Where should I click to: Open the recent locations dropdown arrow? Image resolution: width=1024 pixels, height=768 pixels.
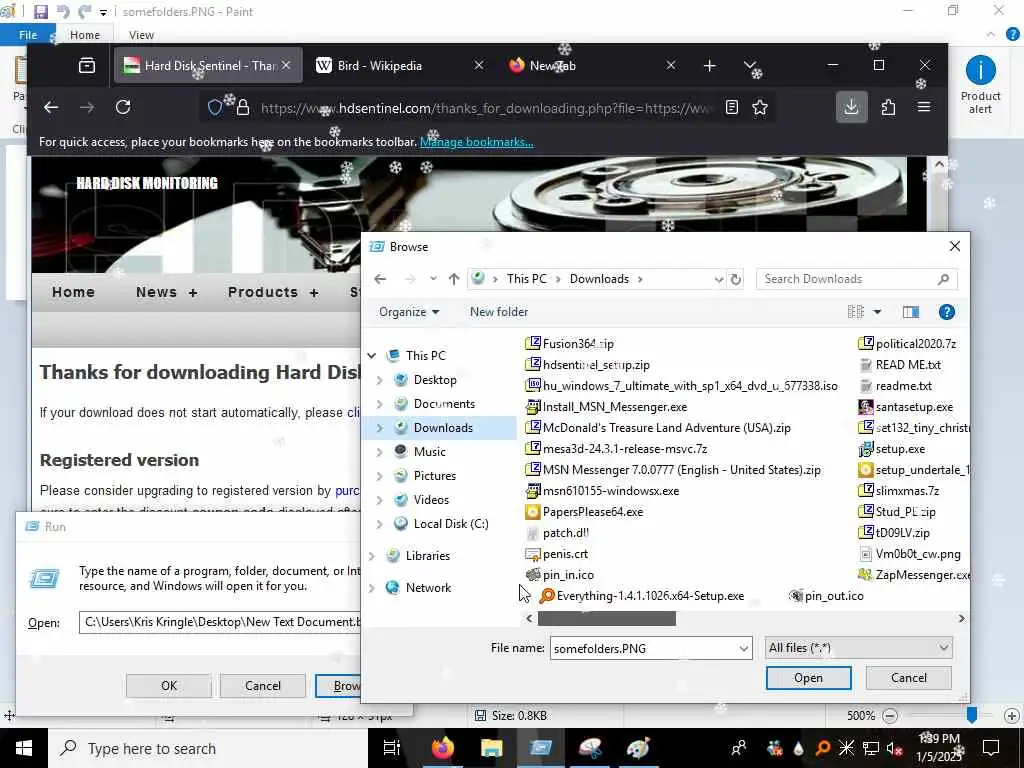coord(433,279)
